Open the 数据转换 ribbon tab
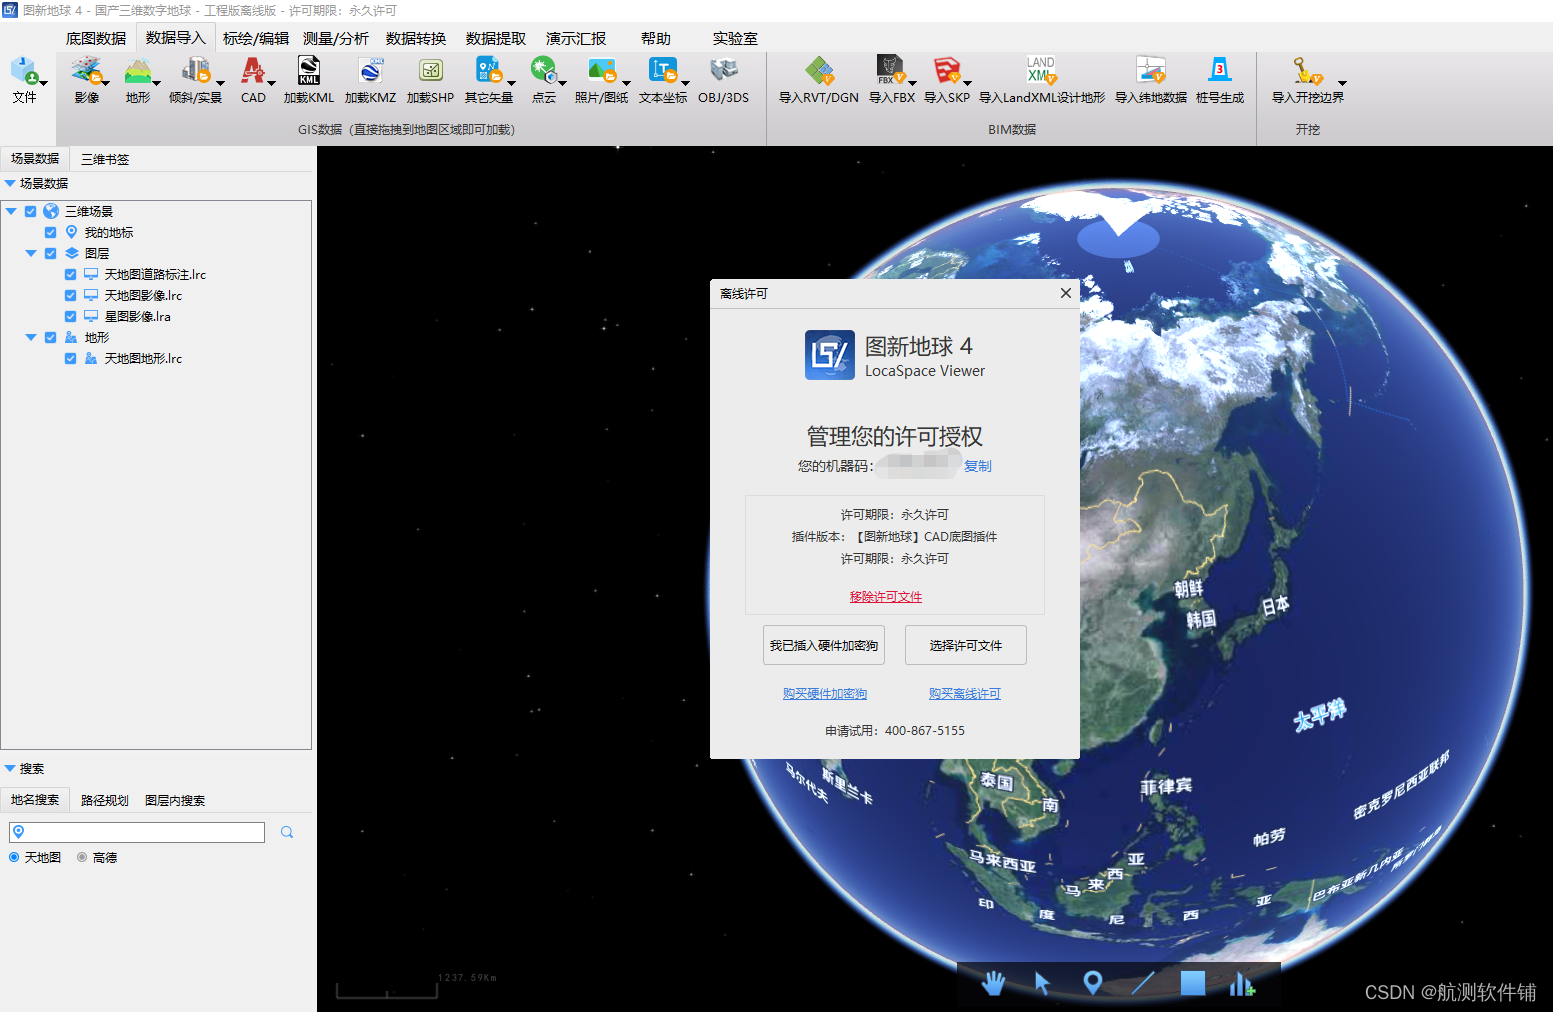Image resolution: width=1553 pixels, height=1012 pixels. point(416,38)
